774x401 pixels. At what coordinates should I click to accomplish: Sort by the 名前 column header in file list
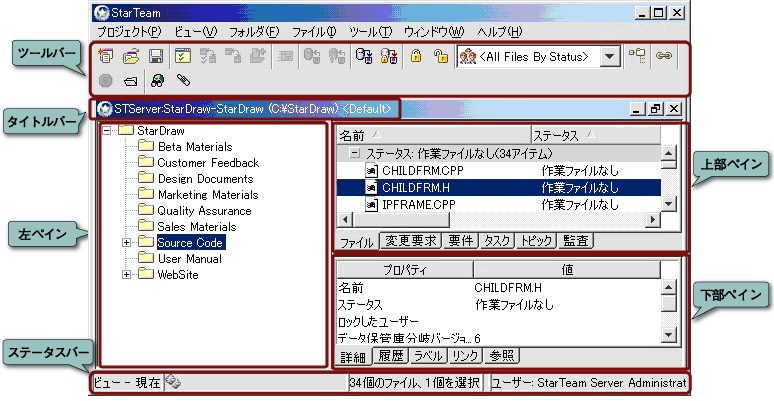click(434, 135)
